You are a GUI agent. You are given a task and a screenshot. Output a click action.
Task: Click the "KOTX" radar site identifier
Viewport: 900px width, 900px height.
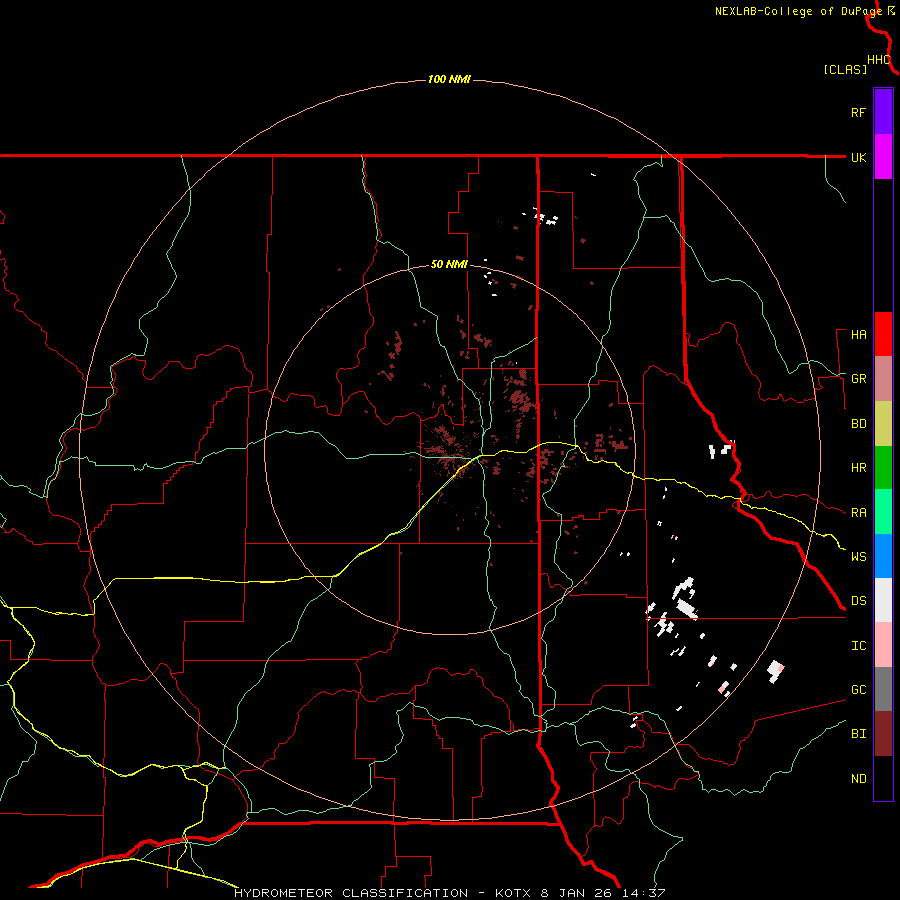515,893
